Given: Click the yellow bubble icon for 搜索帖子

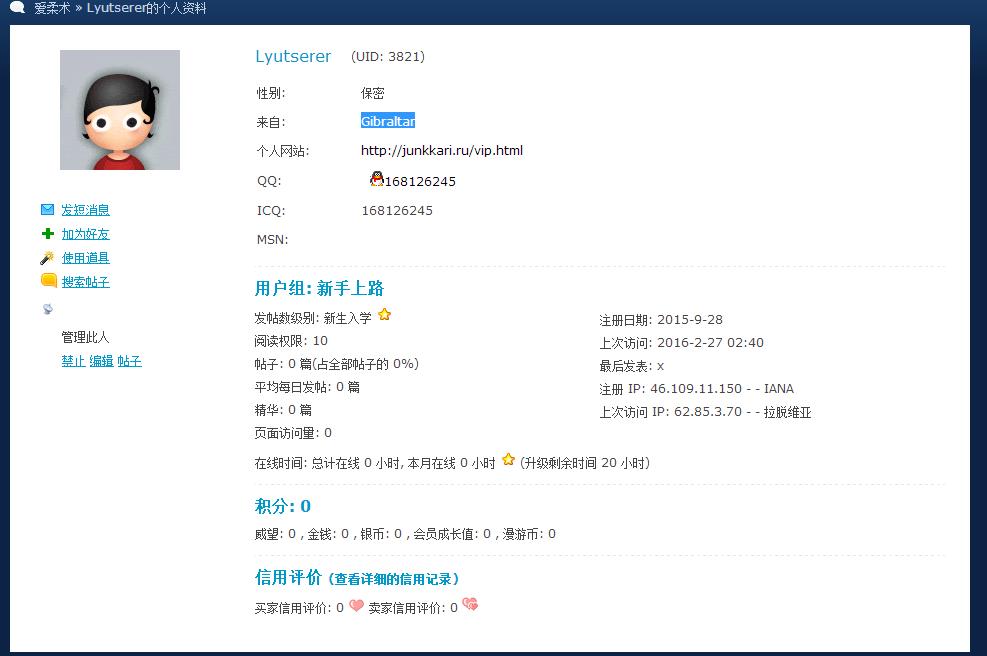Looking at the screenshot, I should click(48, 280).
